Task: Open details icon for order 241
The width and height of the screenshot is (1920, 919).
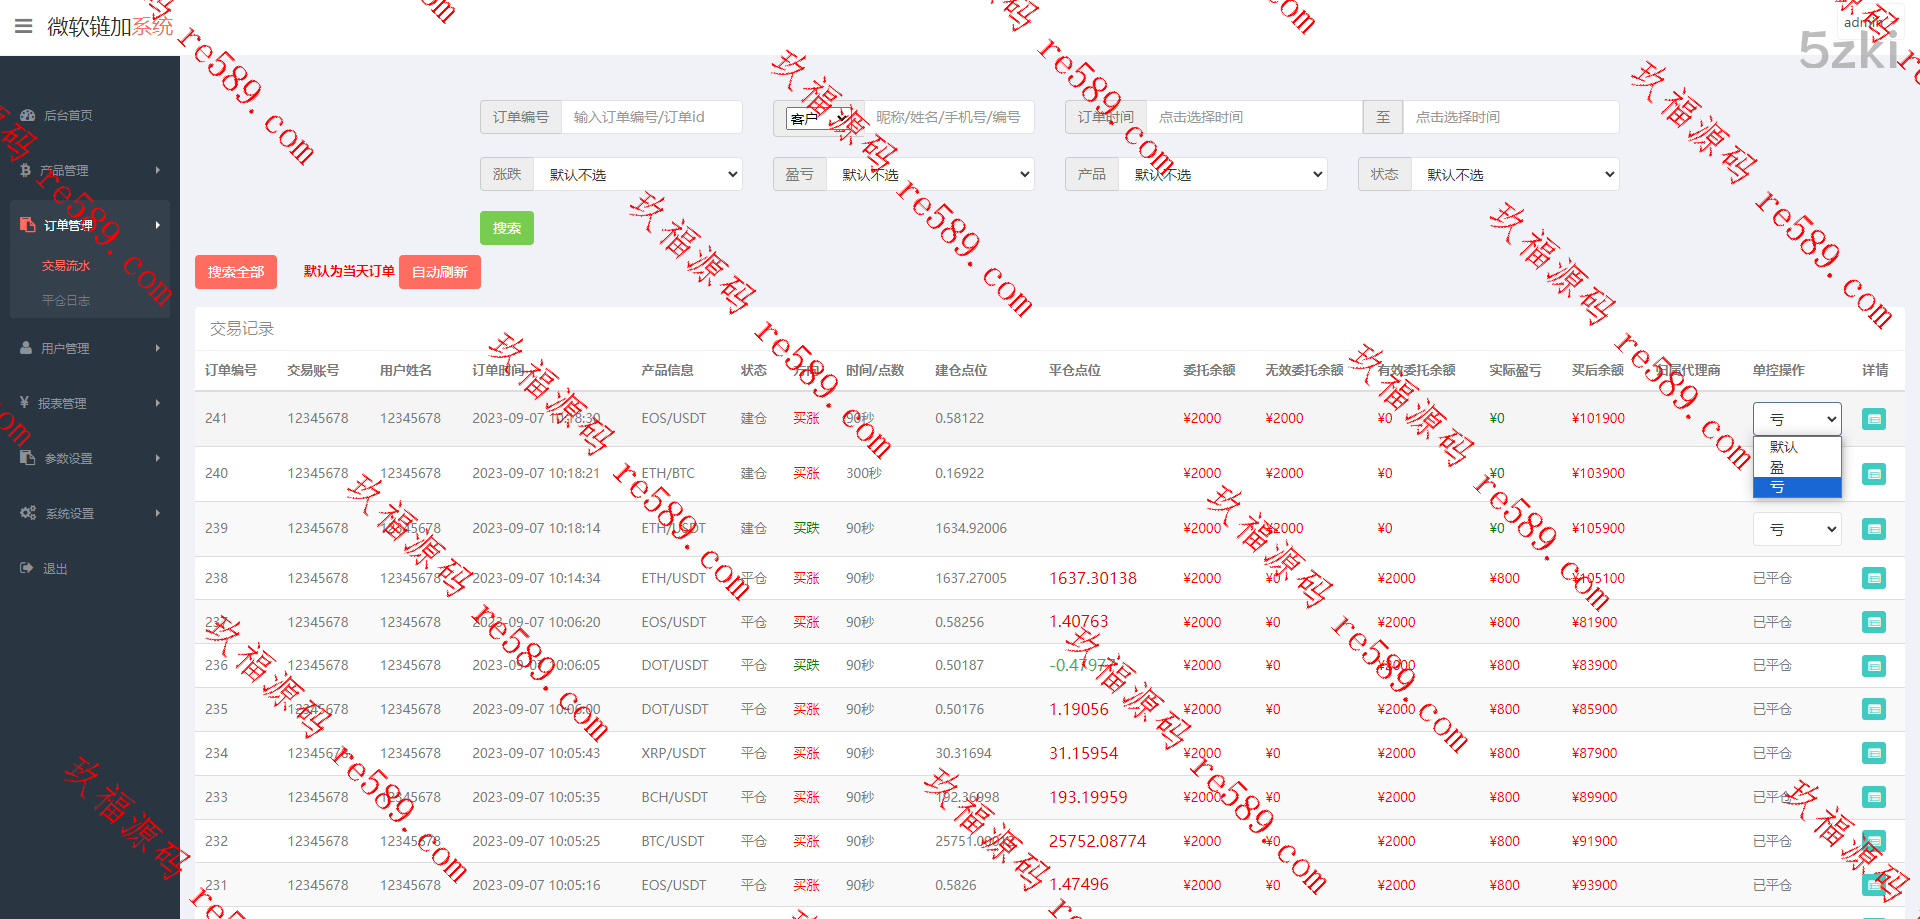Action: (1873, 419)
